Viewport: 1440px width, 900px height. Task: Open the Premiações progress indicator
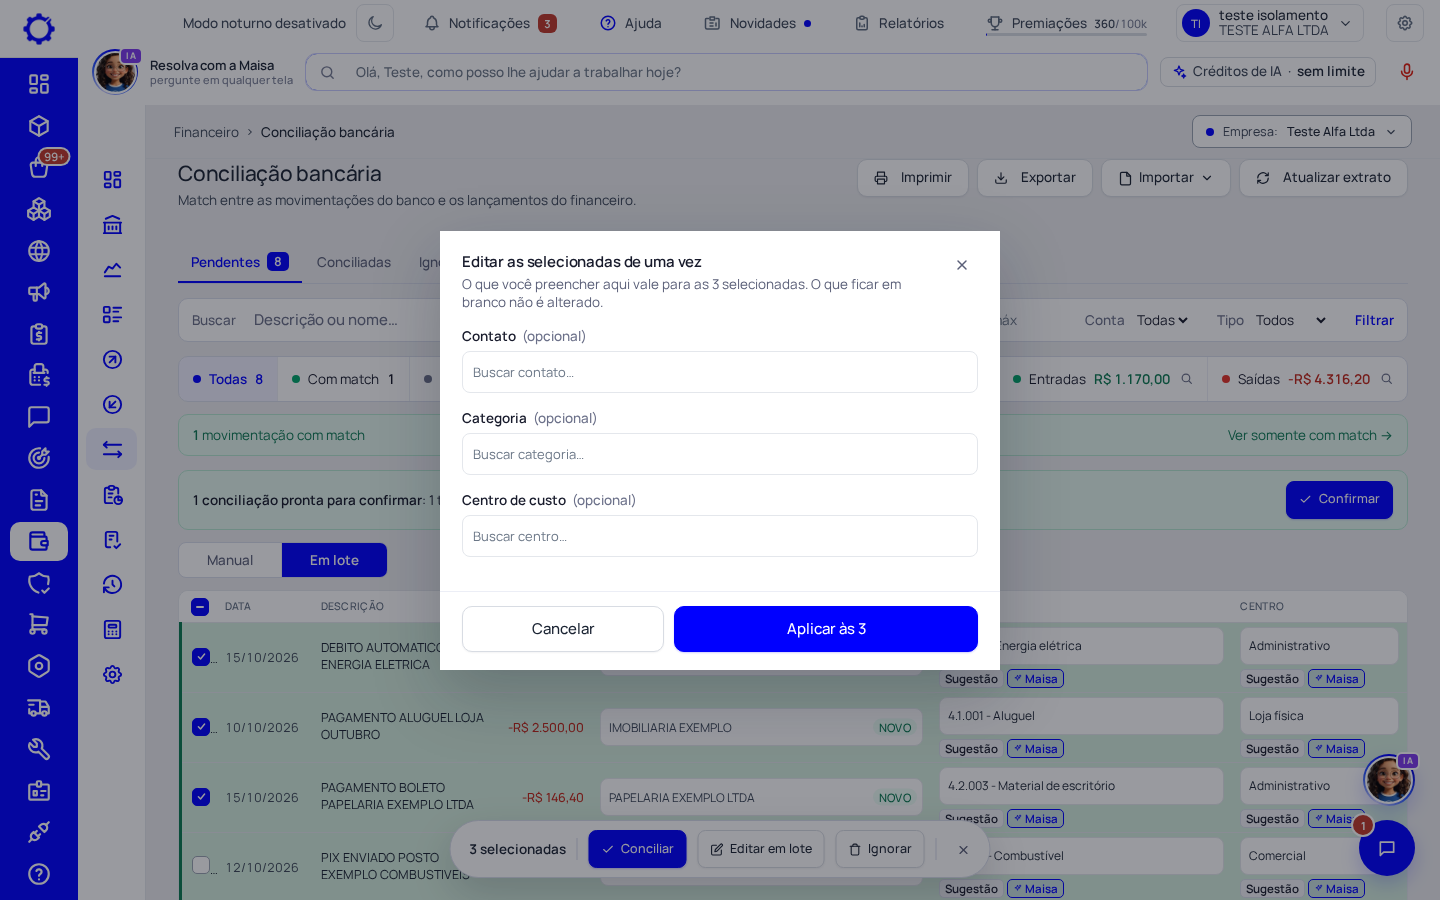pos(1066,23)
